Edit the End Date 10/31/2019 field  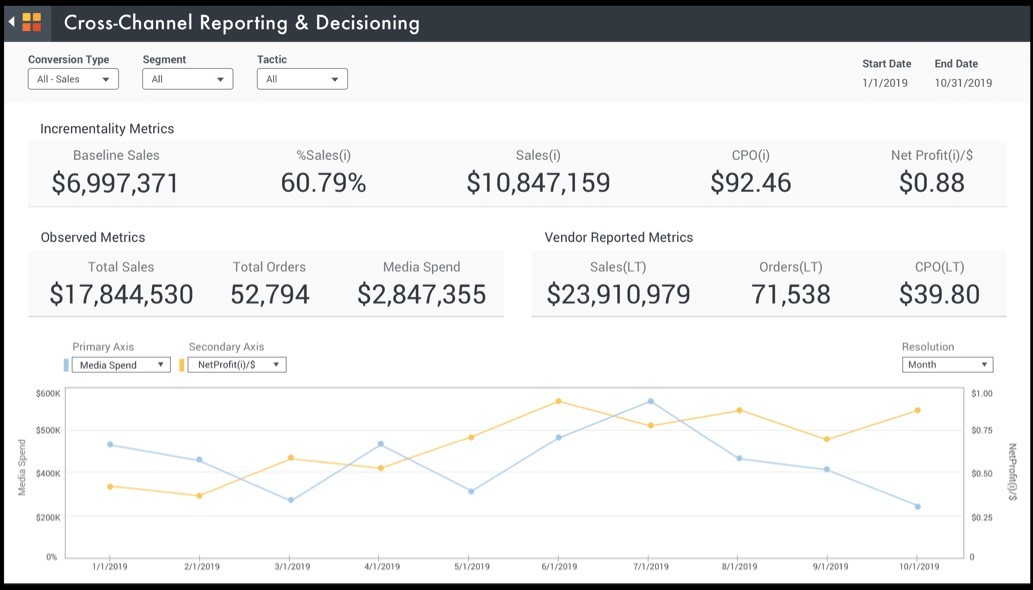pos(963,83)
